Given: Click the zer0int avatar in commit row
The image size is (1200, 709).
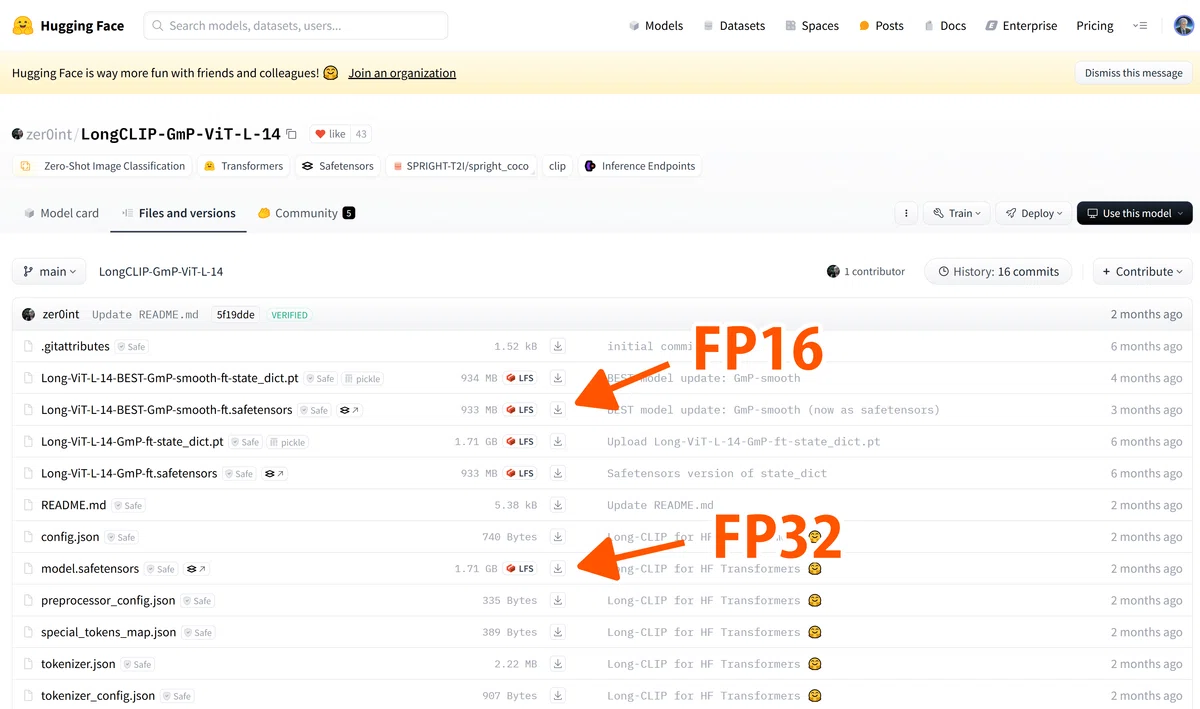Looking at the screenshot, I should tap(29, 314).
